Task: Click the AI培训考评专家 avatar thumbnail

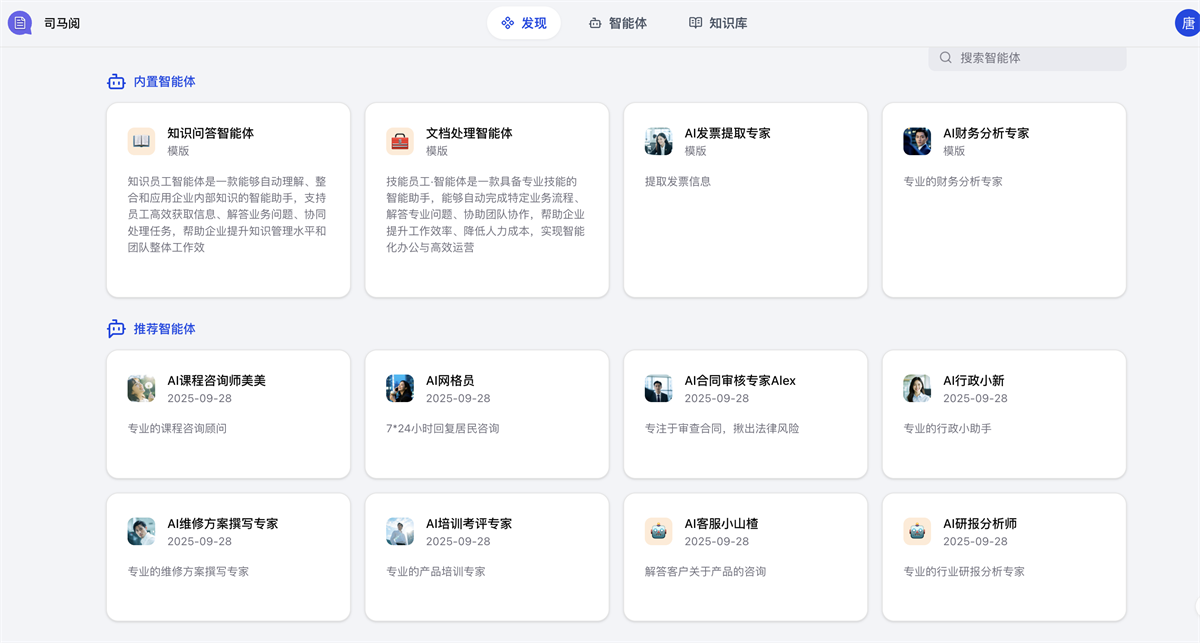Action: click(x=400, y=531)
